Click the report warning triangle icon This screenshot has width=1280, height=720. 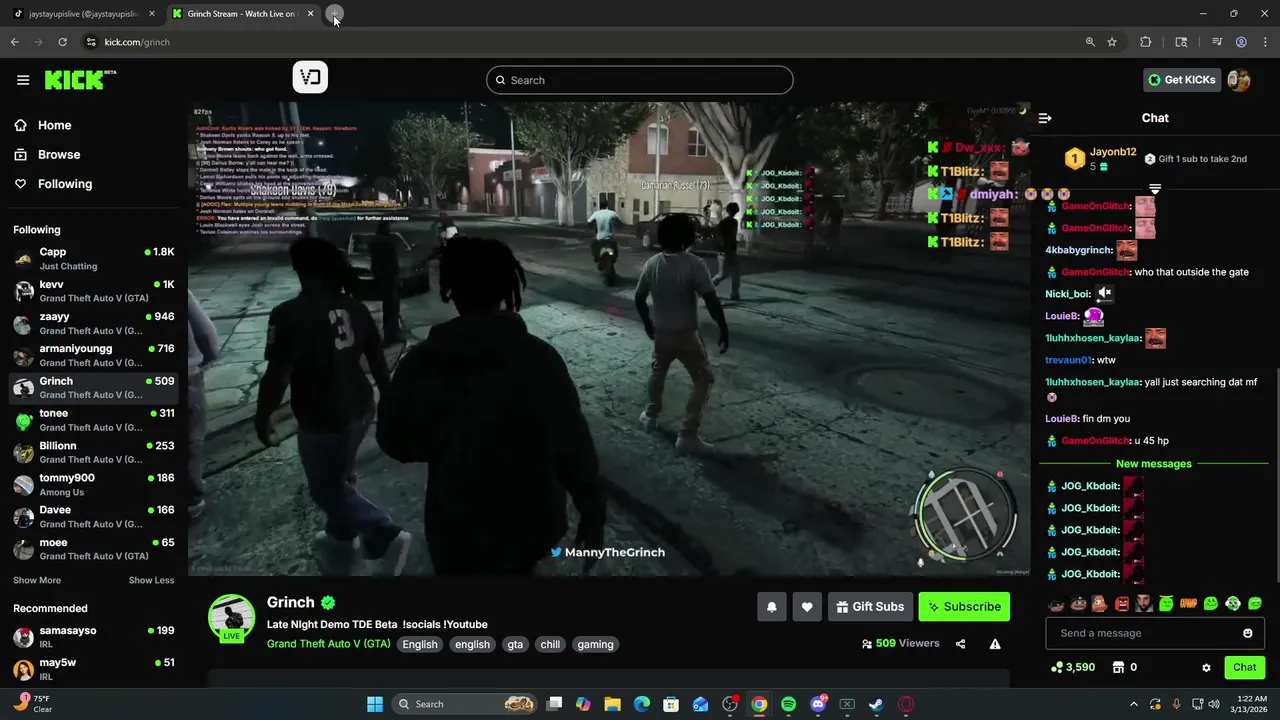995,644
